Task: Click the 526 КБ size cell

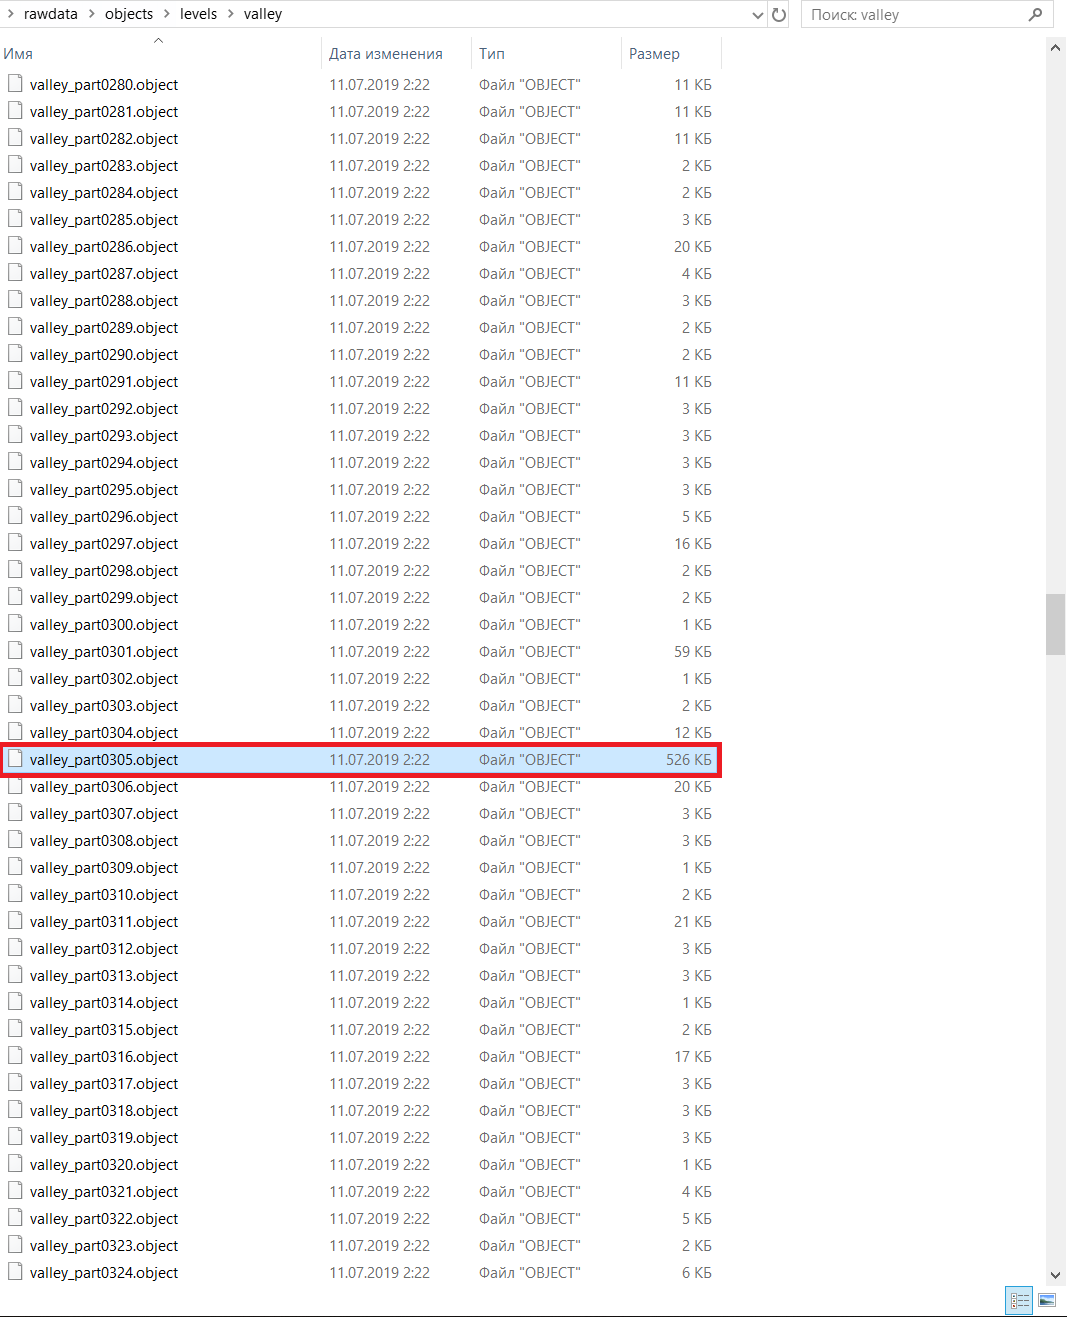Action: (x=689, y=759)
